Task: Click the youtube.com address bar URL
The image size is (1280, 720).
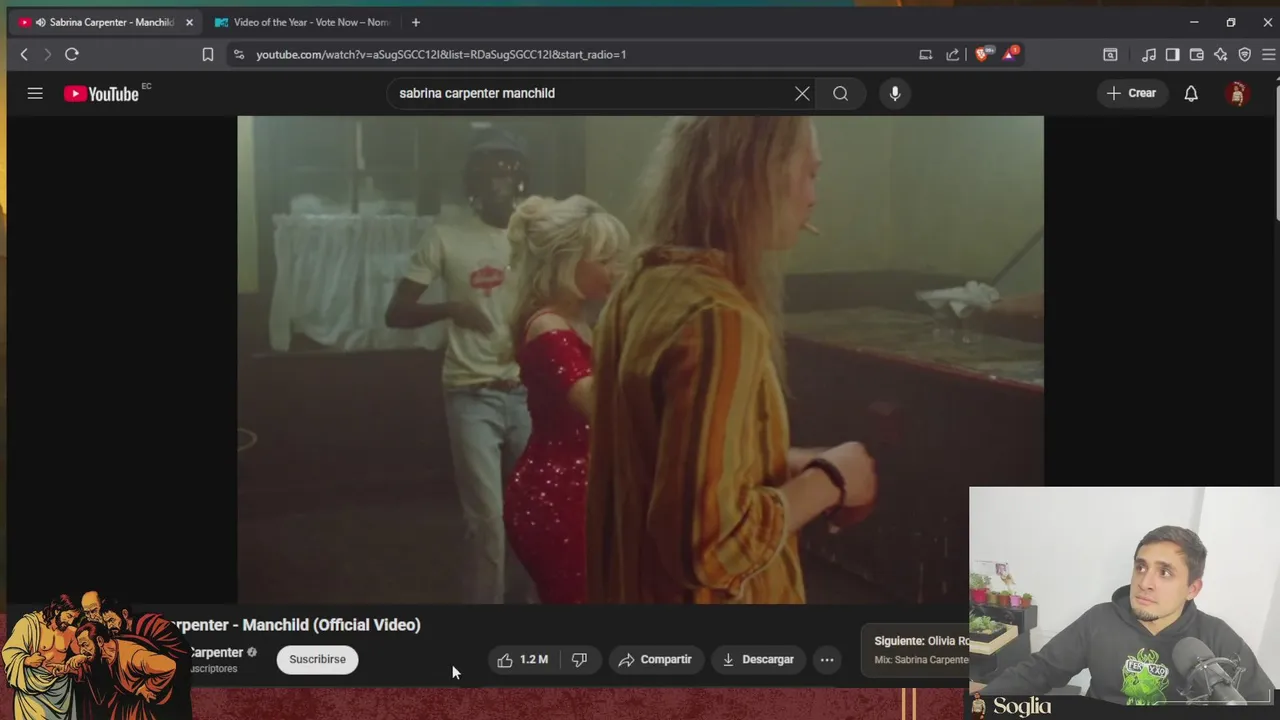Action: (441, 54)
